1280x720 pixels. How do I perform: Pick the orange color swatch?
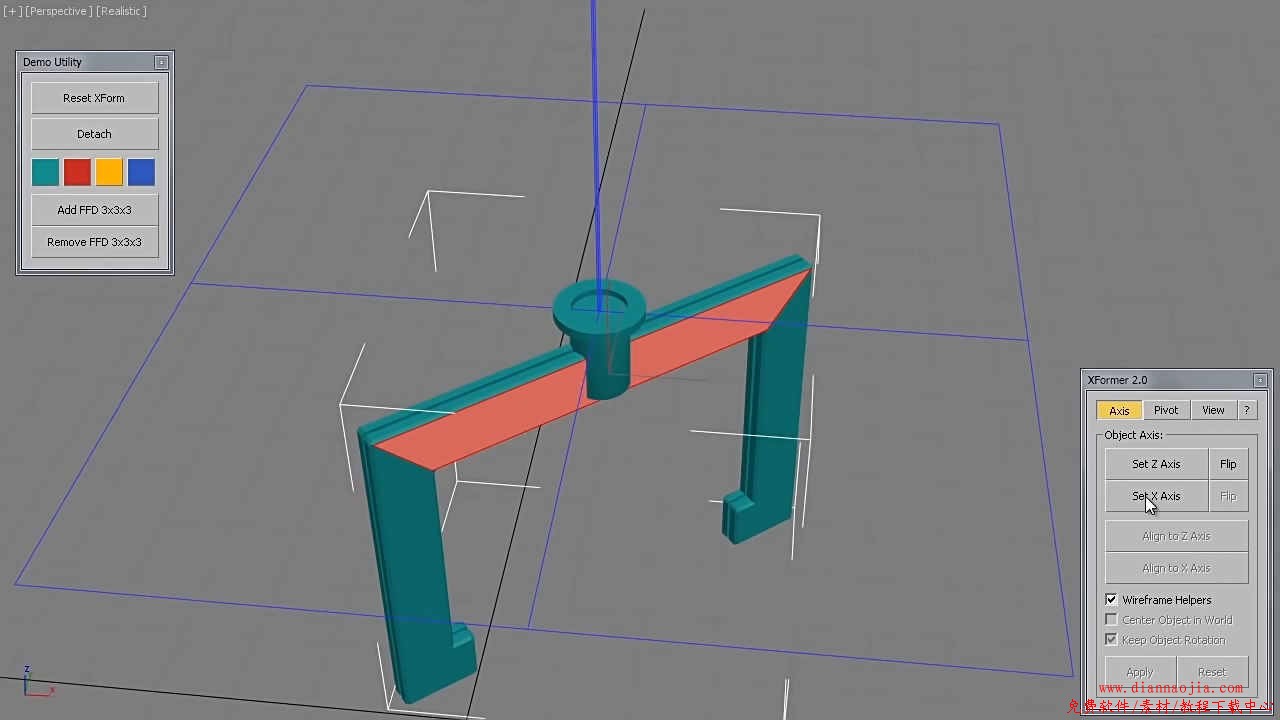(x=109, y=172)
